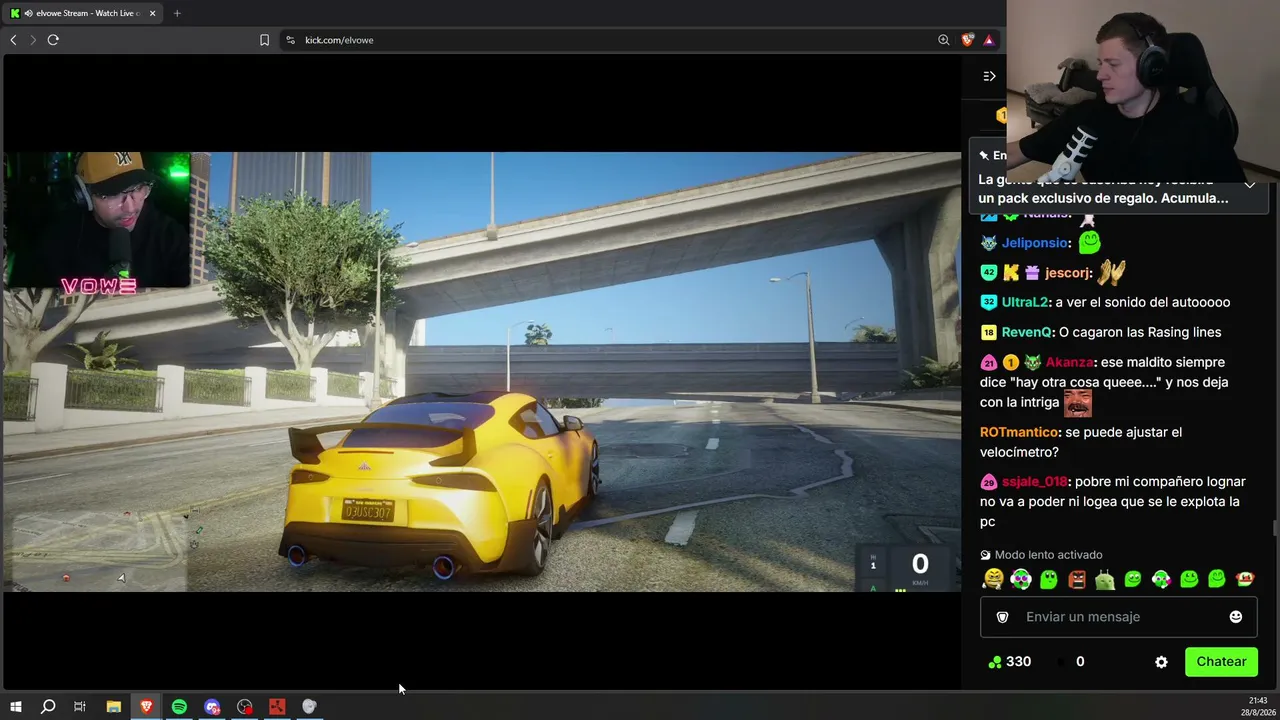Open Windows taskbar search
This screenshot has height=720, width=1280.
coord(48,707)
